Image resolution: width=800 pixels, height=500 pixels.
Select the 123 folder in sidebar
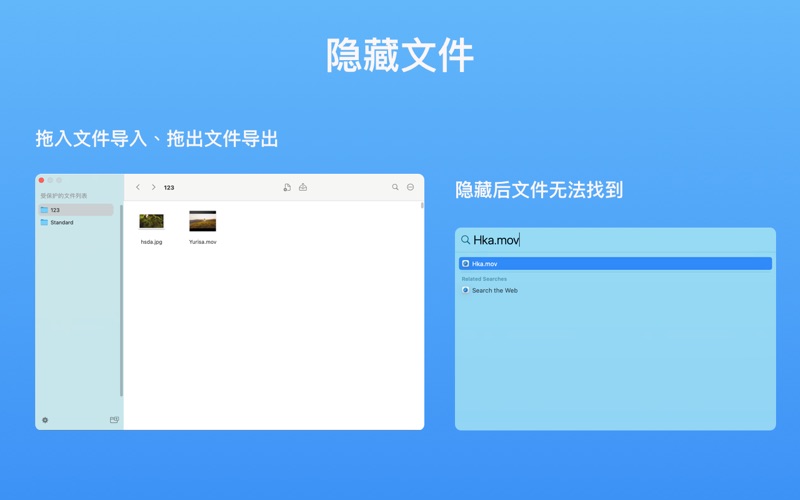pyautogui.click(x=76, y=210)
